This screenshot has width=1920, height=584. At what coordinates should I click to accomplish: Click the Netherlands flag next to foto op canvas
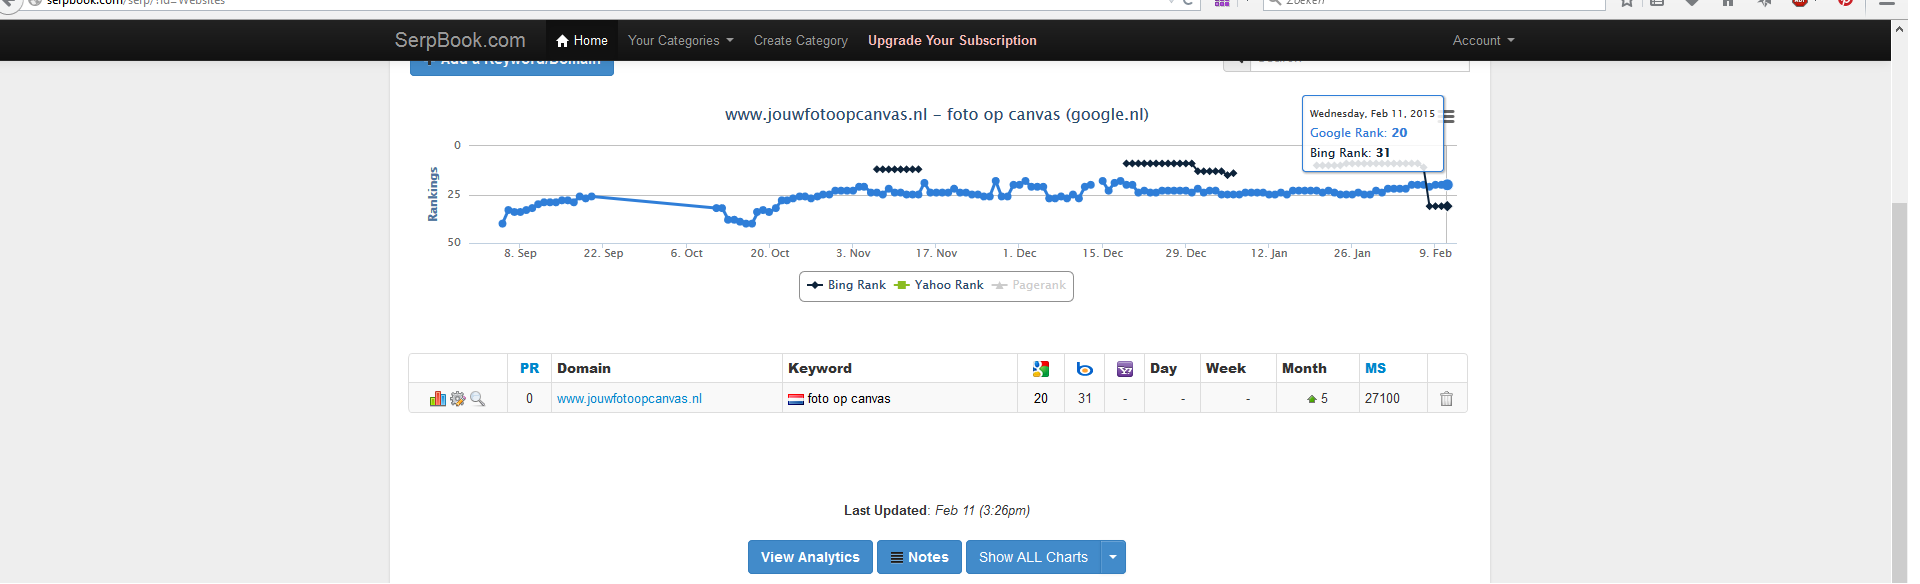pos(796,399)
